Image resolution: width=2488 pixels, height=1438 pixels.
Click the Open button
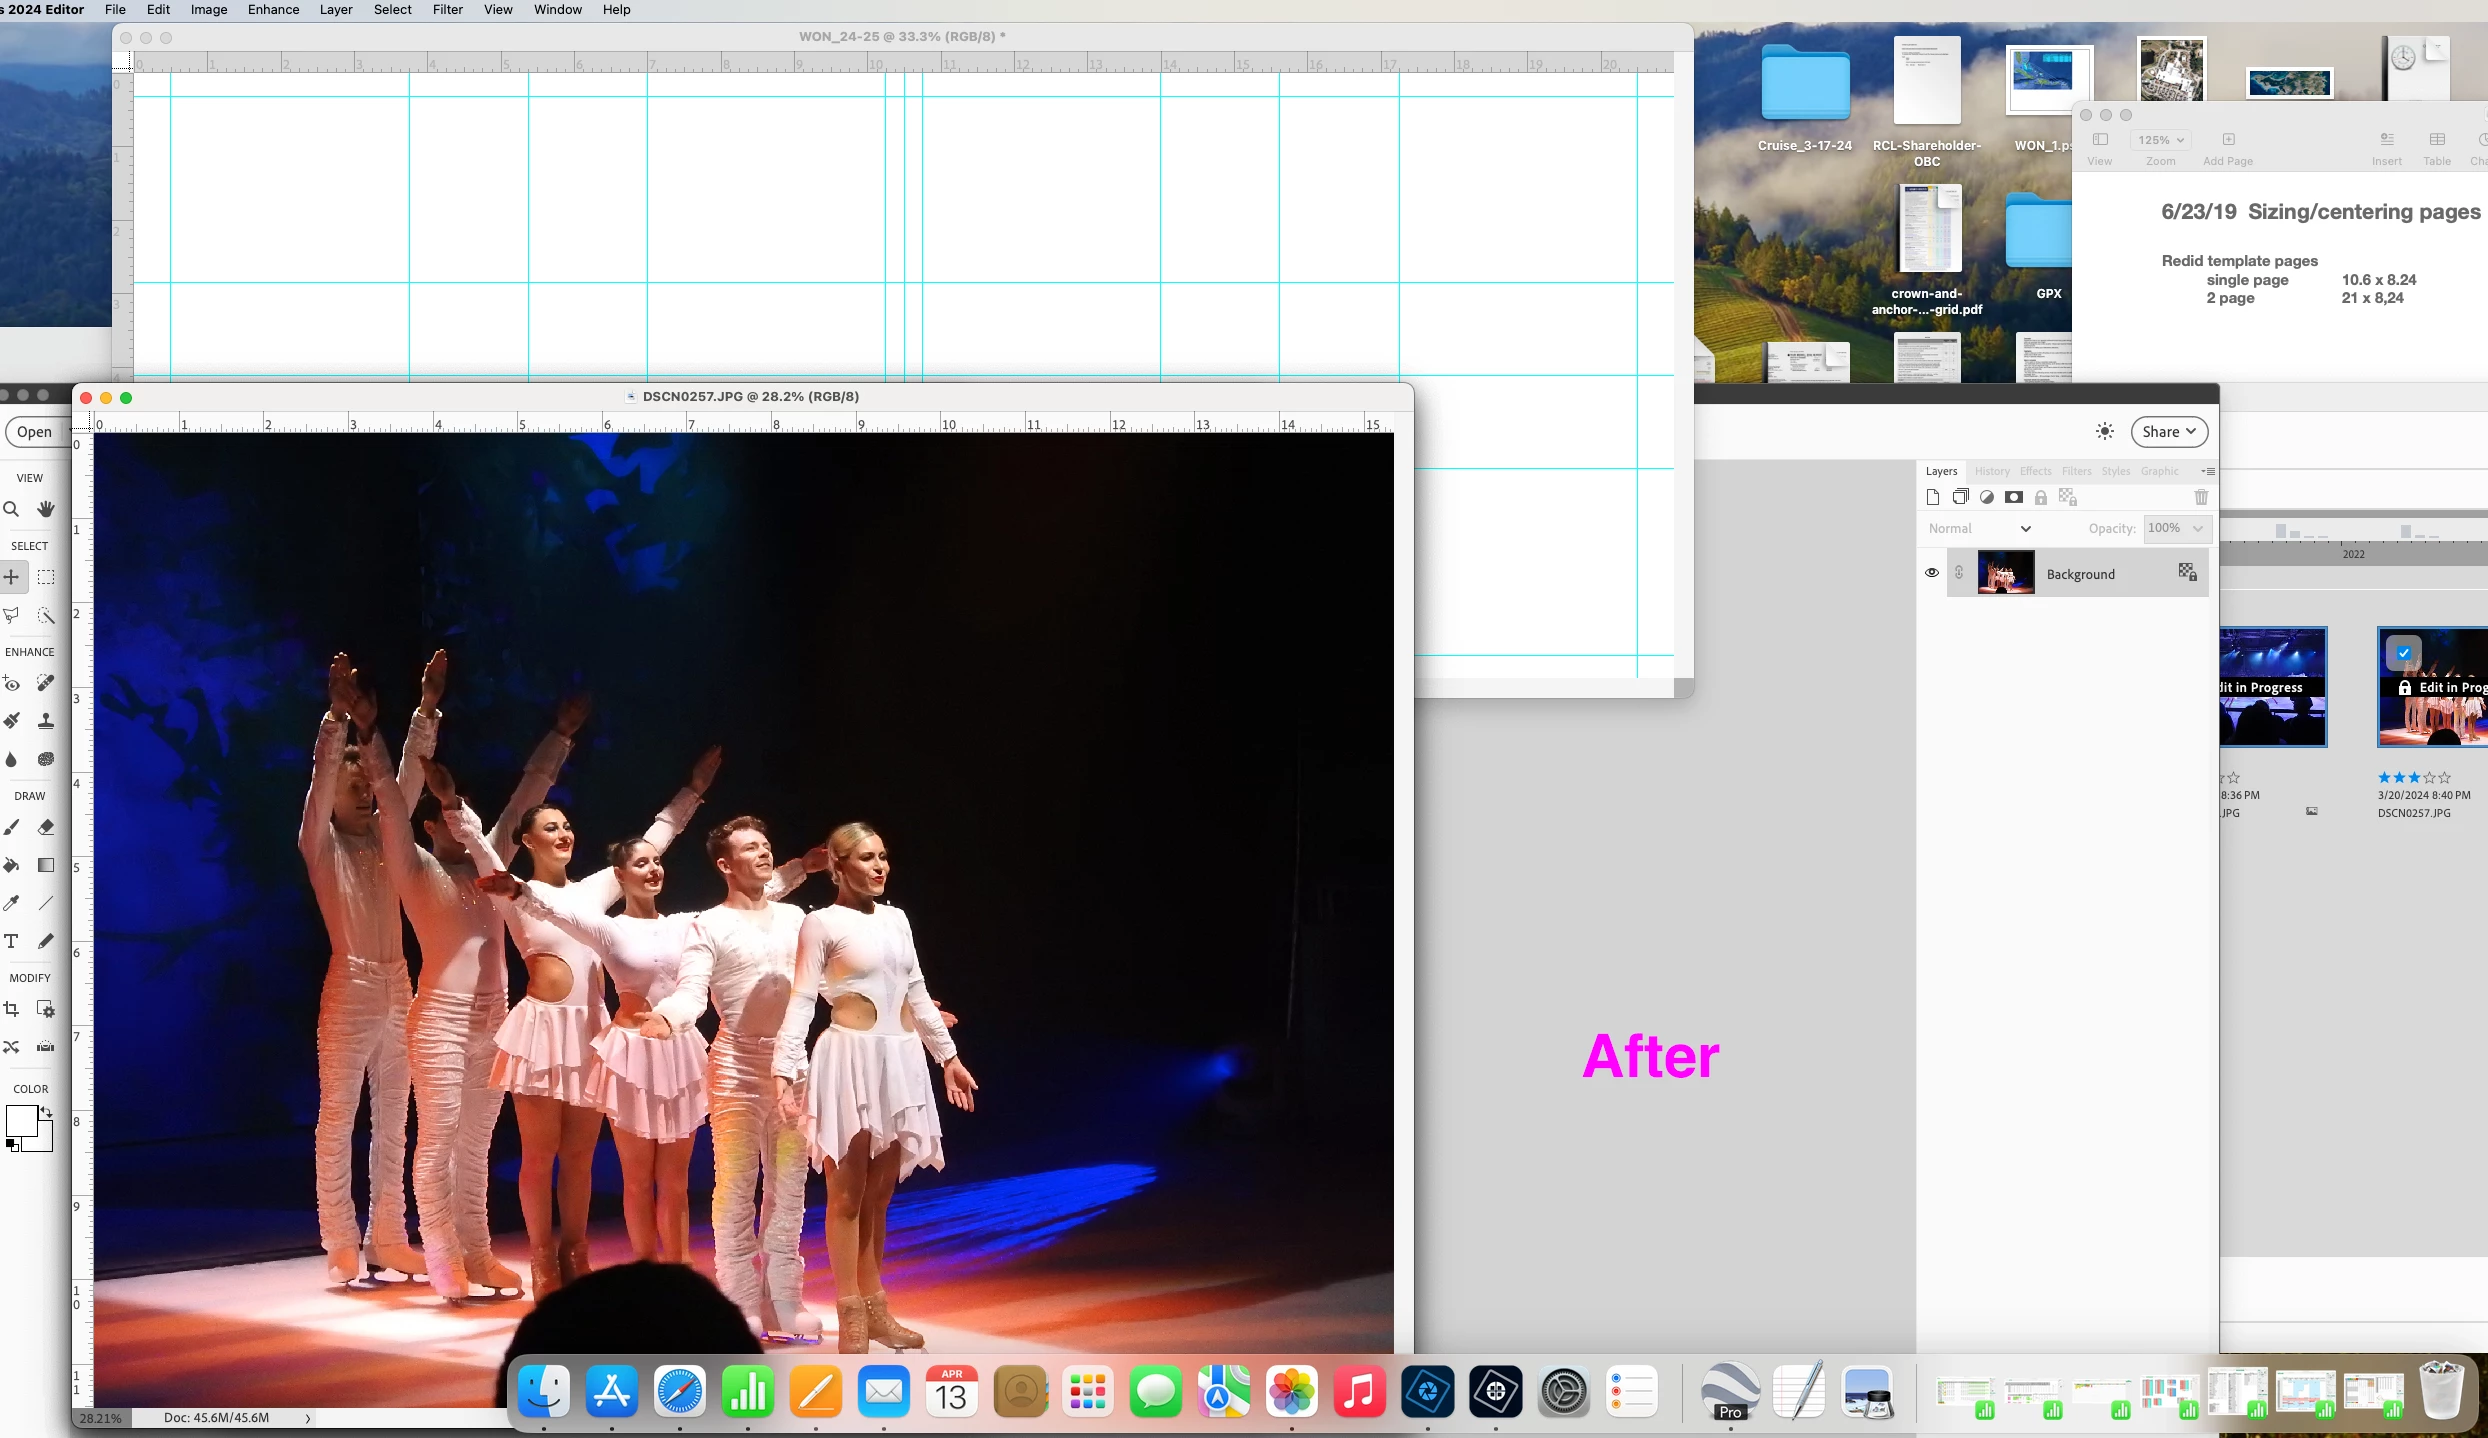(x=35, y=432)
